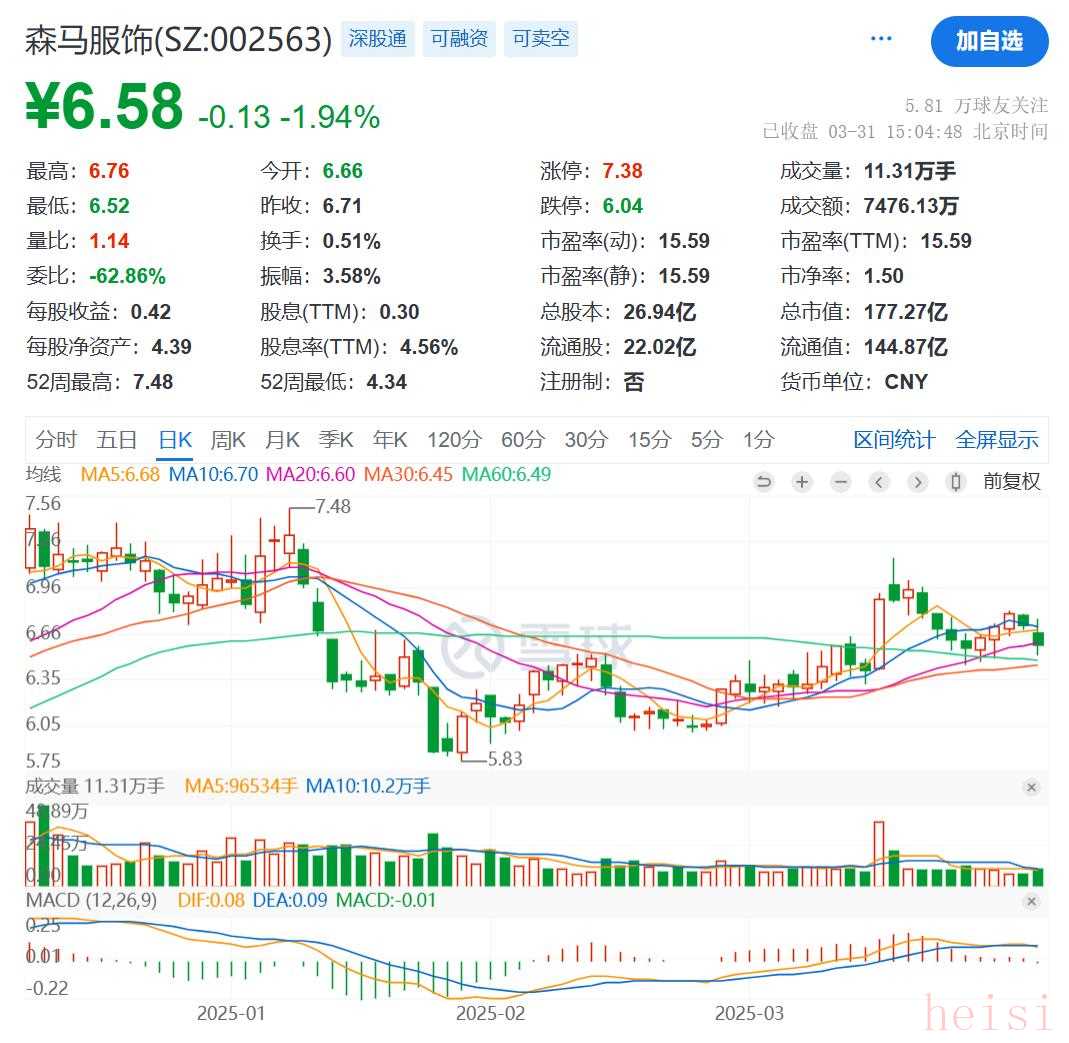This screenshot has width=1069, height=1043.
Task: Switch to the 周K tab
Action: (228, 440)
